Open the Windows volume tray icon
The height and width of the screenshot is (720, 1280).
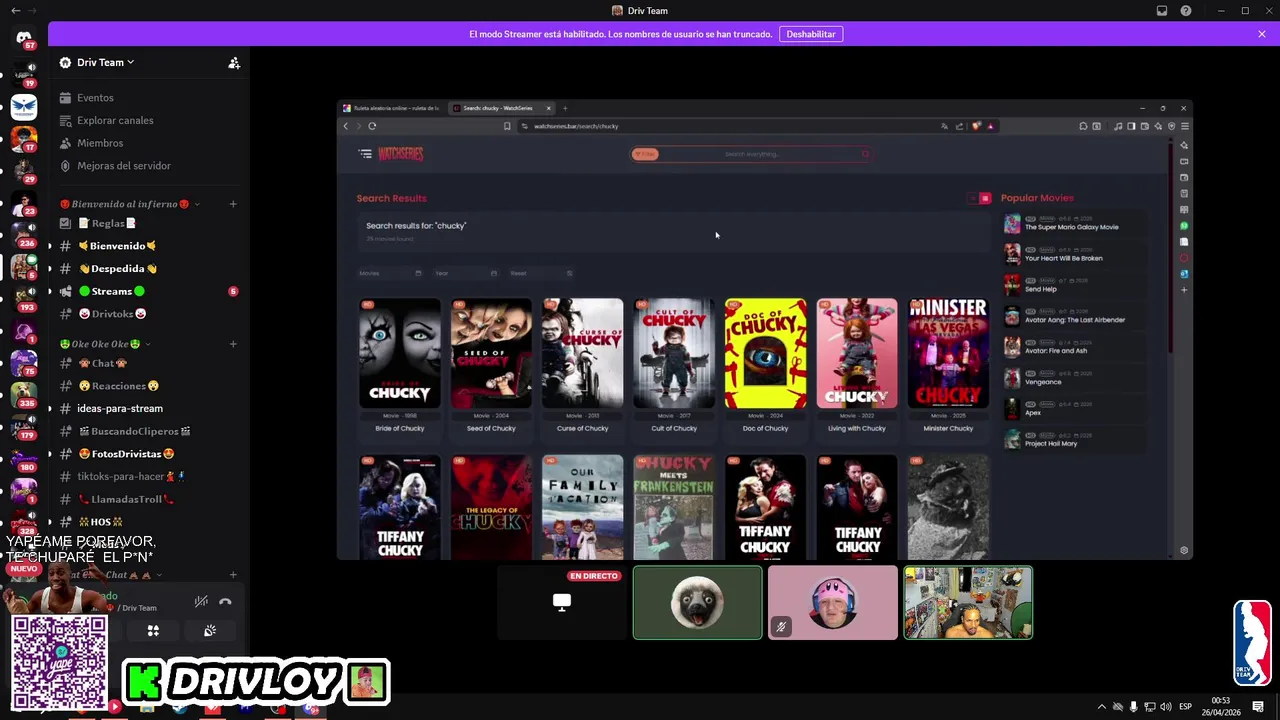point(1166,707)
